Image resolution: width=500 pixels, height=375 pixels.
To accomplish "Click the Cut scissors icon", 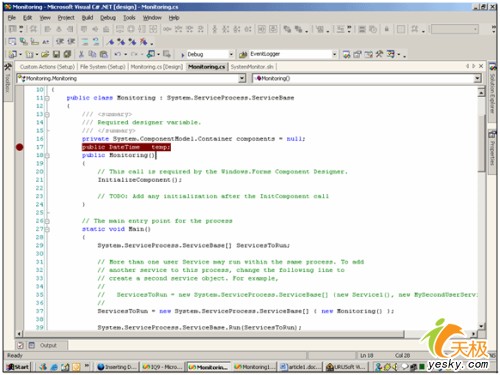I will 81,54.
